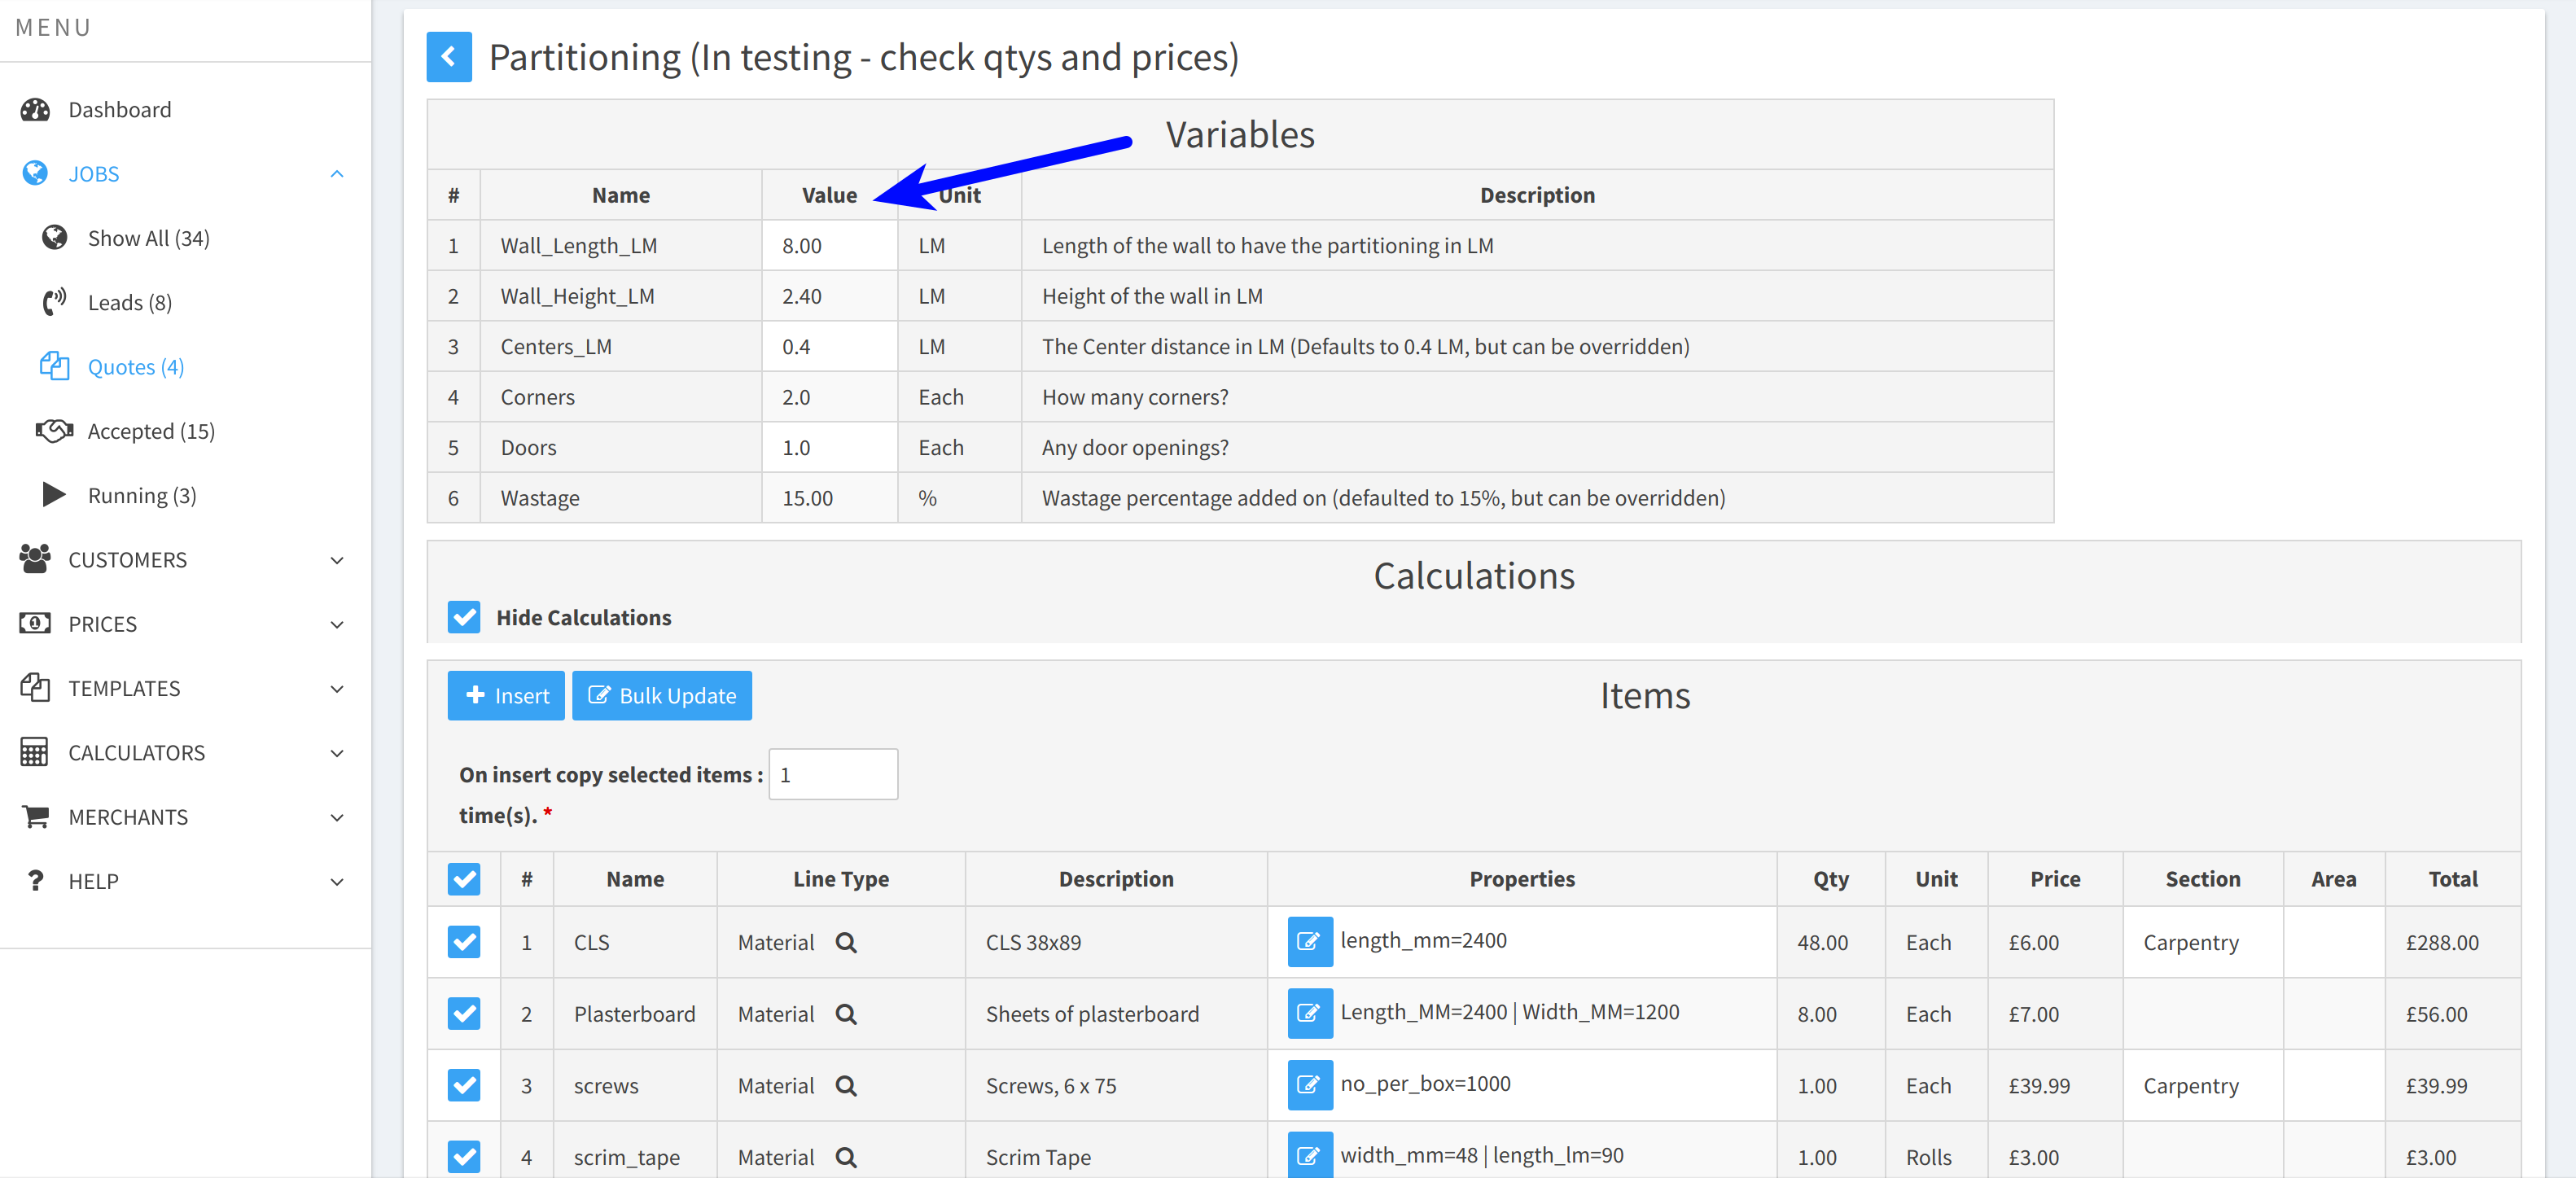Click the PRICES money icon
Viewport: 2576px width, 1178px height.
[35, 624]
